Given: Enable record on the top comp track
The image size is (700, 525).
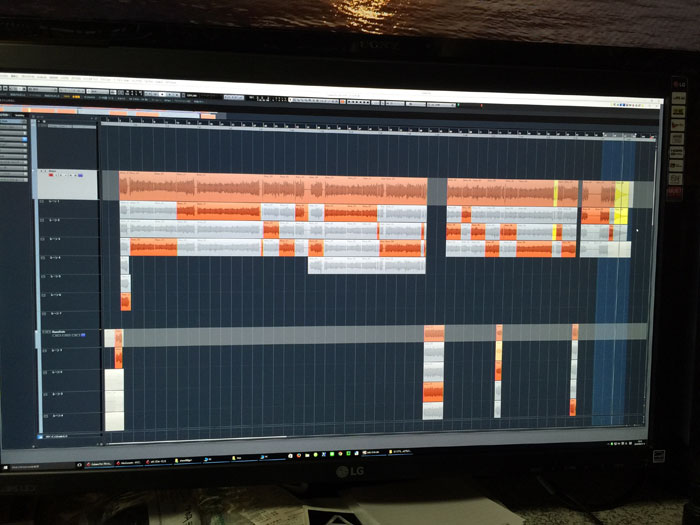Looking at the screenshot, I should point(51,175).
